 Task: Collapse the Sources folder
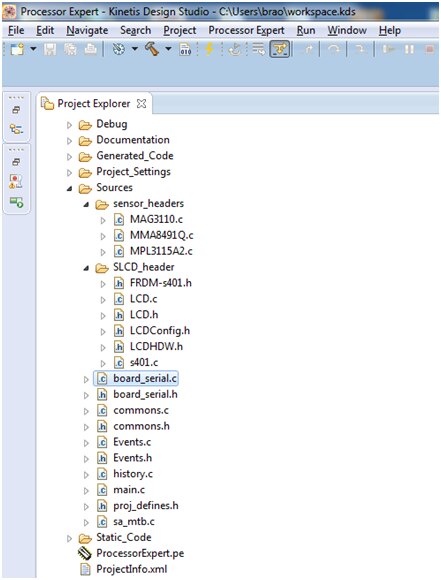coord(69,189)
